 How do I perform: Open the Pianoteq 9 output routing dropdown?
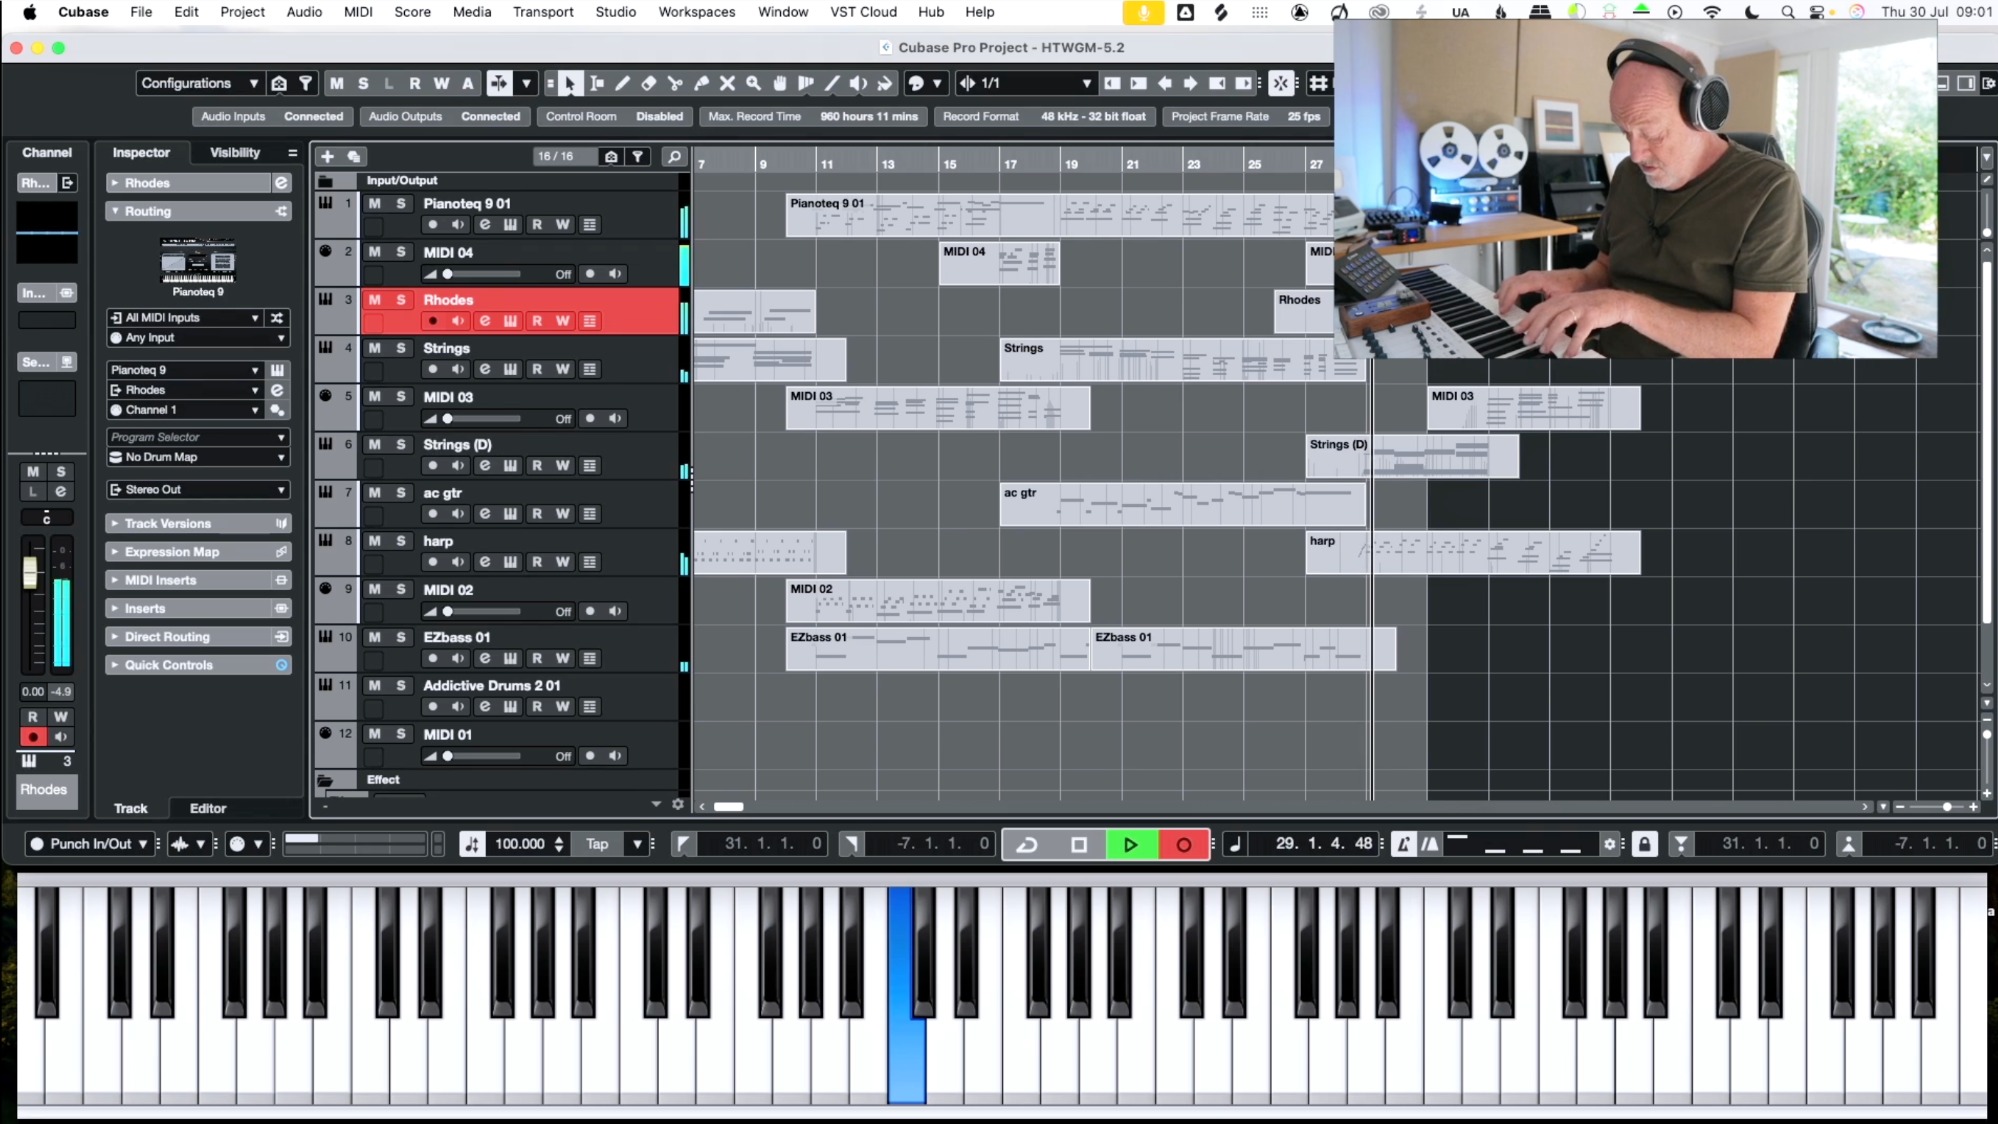(186, 370)
